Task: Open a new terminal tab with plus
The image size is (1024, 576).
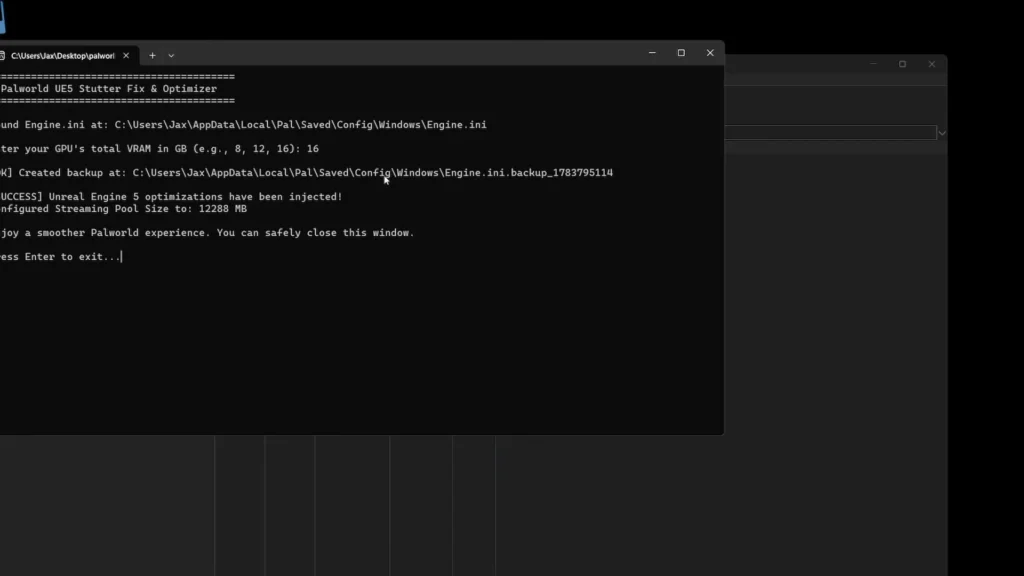Action: [x=152, y=56]
